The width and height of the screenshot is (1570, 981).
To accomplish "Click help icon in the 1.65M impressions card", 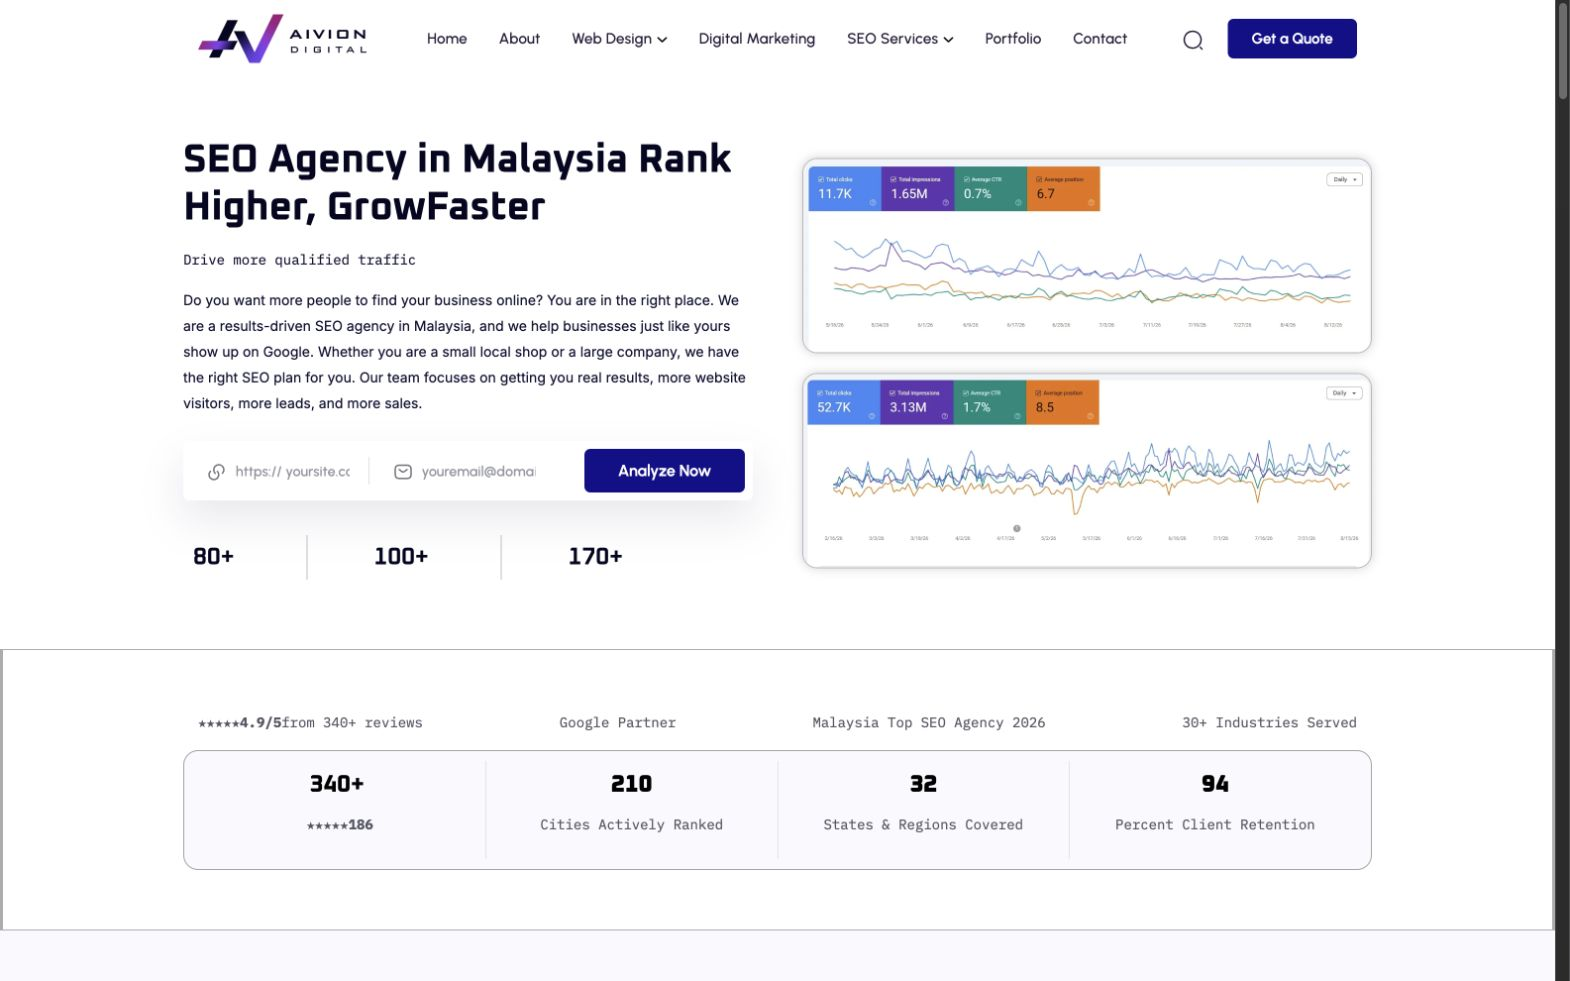I will click(945, 203).
